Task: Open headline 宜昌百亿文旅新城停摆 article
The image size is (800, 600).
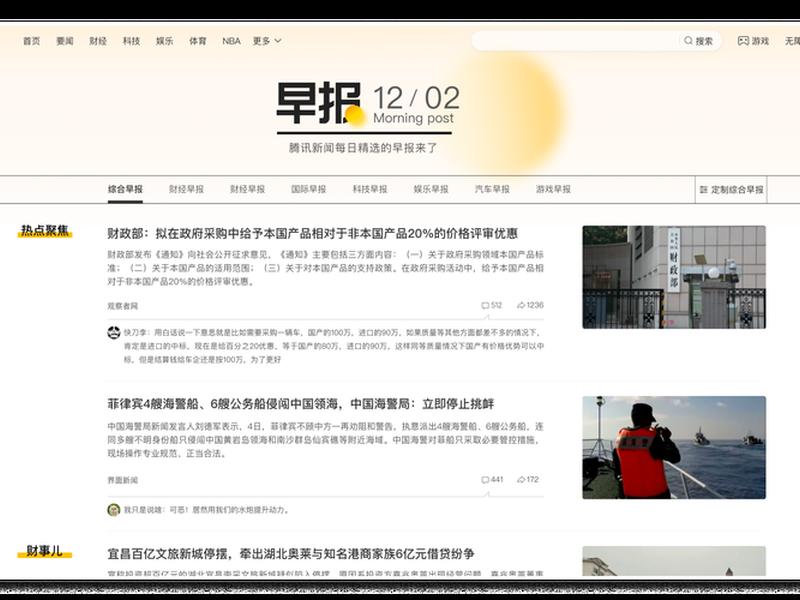Action: coord(291,554)
